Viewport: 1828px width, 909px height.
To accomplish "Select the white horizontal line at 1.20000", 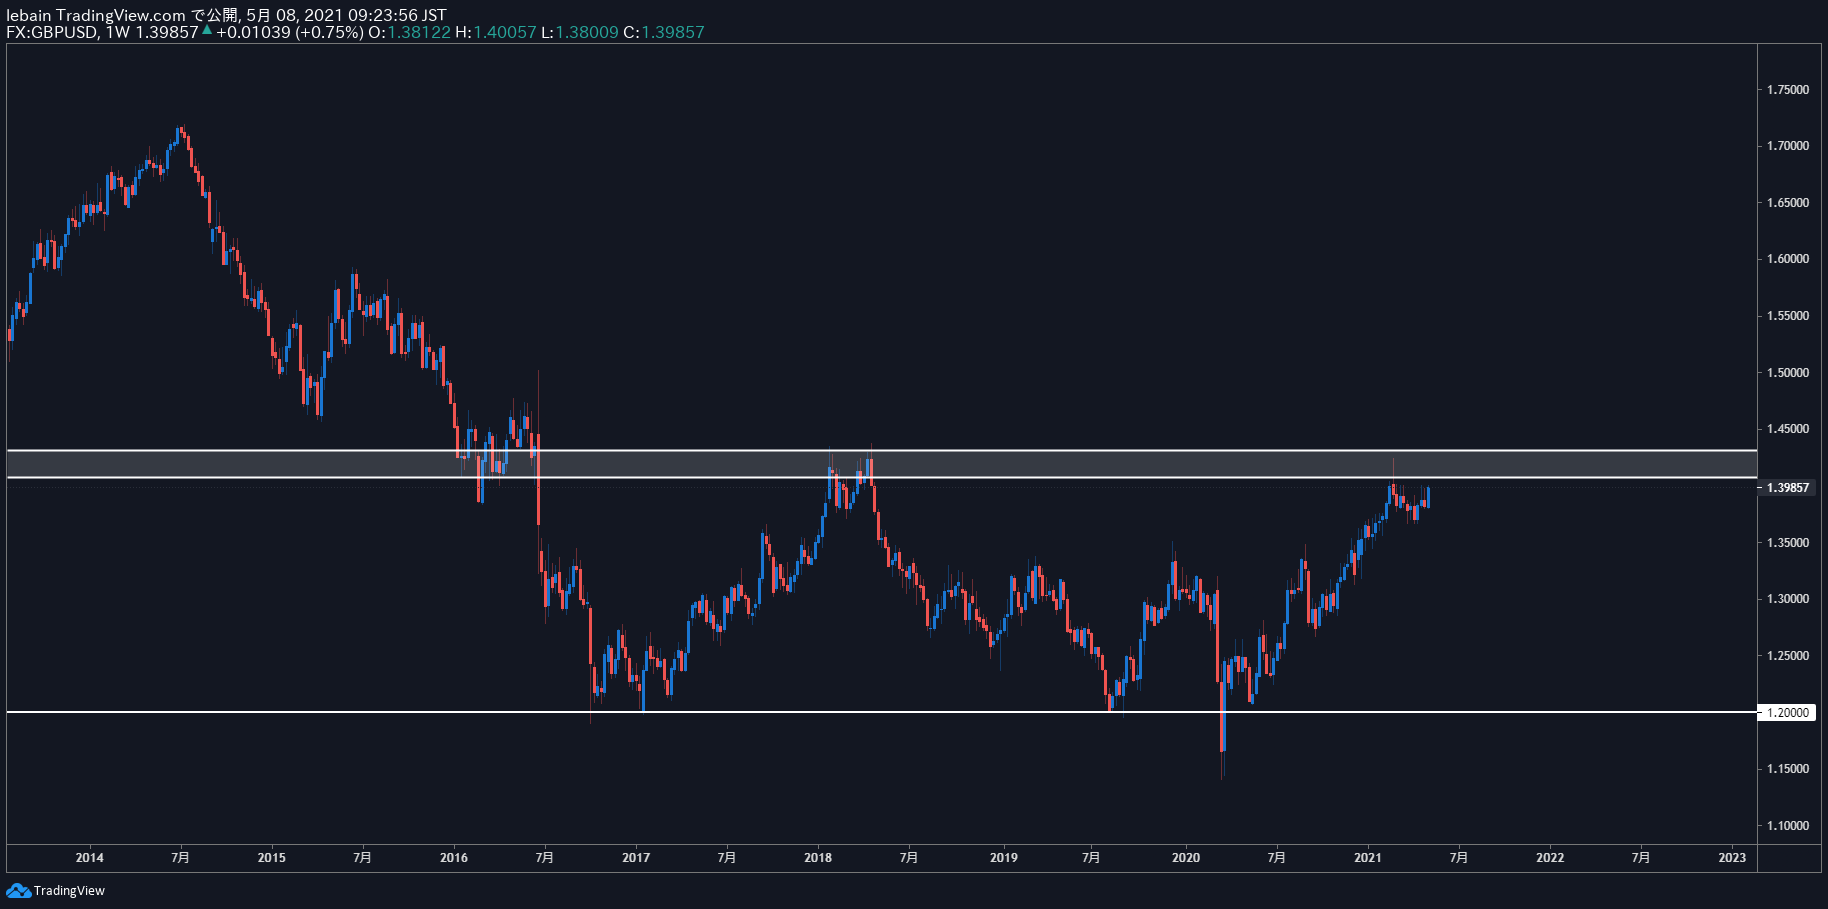I will tap(880, 712).
